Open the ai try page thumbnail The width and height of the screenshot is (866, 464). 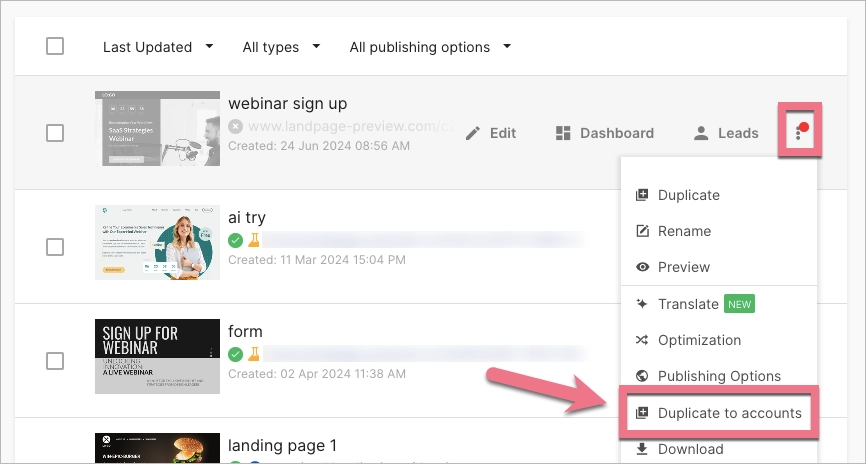coord(157,243)
